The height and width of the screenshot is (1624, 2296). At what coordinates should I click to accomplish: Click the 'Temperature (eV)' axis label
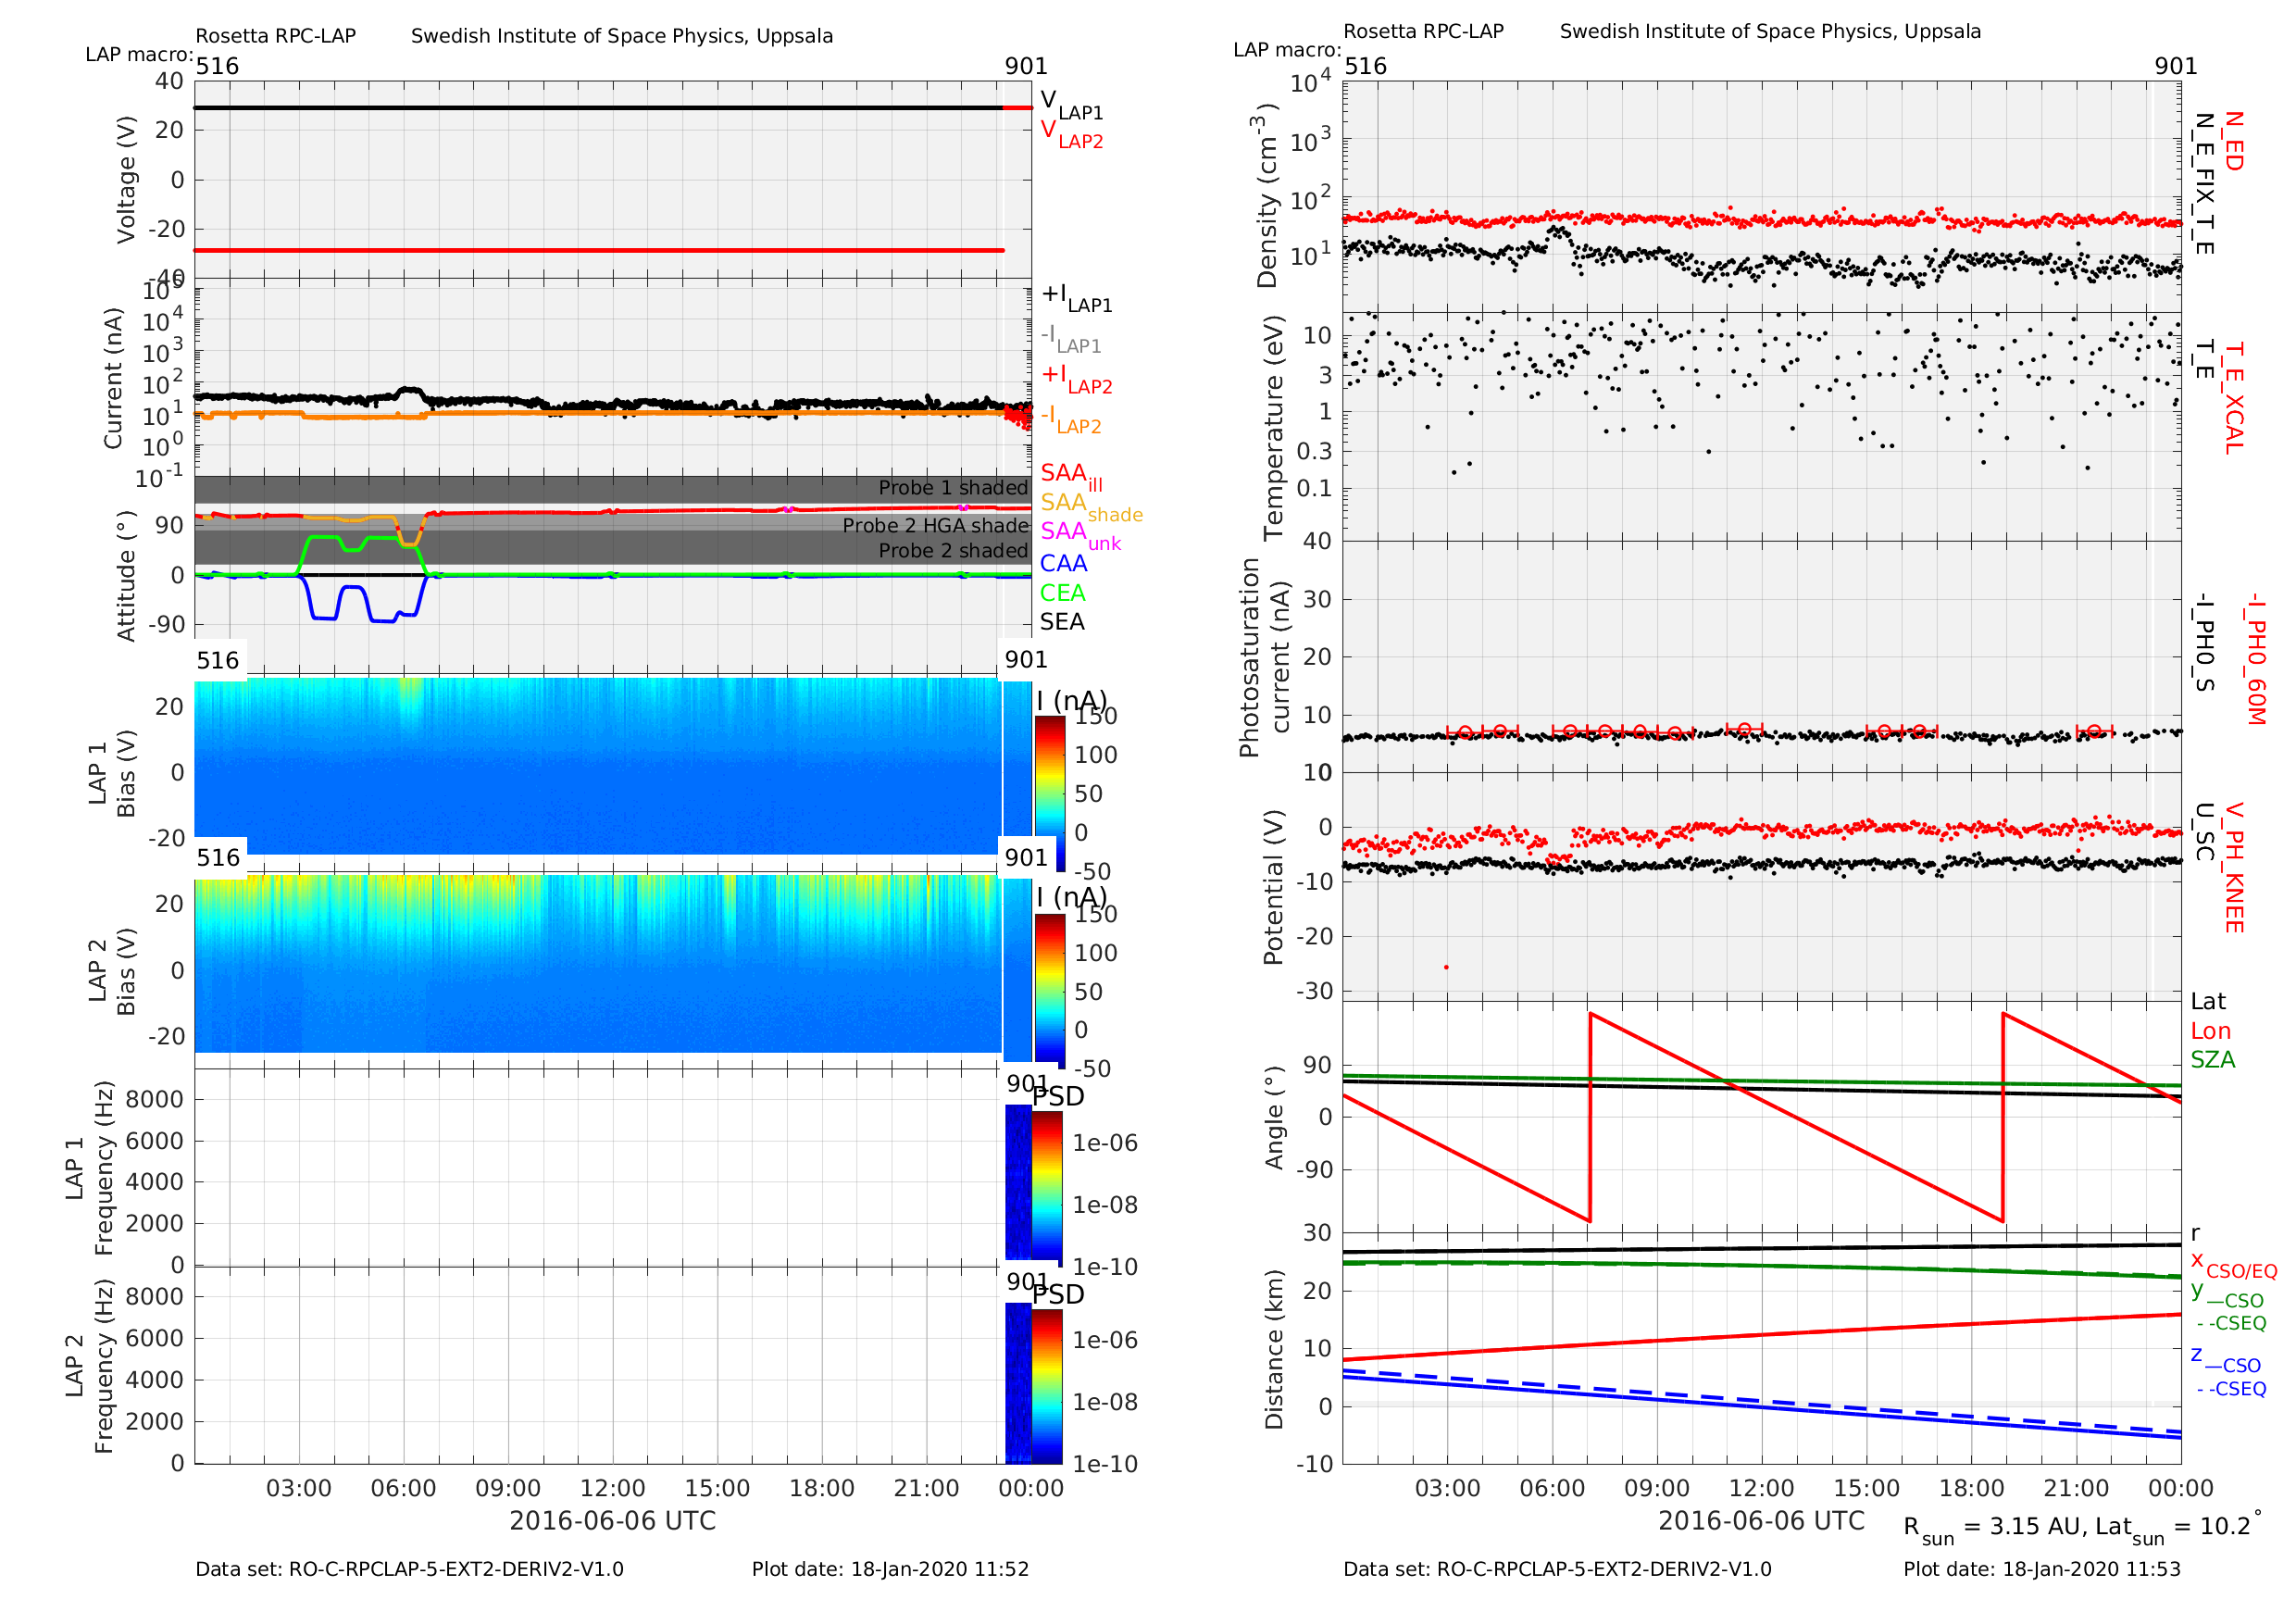pyautogui.click(x=1273, y=428)
